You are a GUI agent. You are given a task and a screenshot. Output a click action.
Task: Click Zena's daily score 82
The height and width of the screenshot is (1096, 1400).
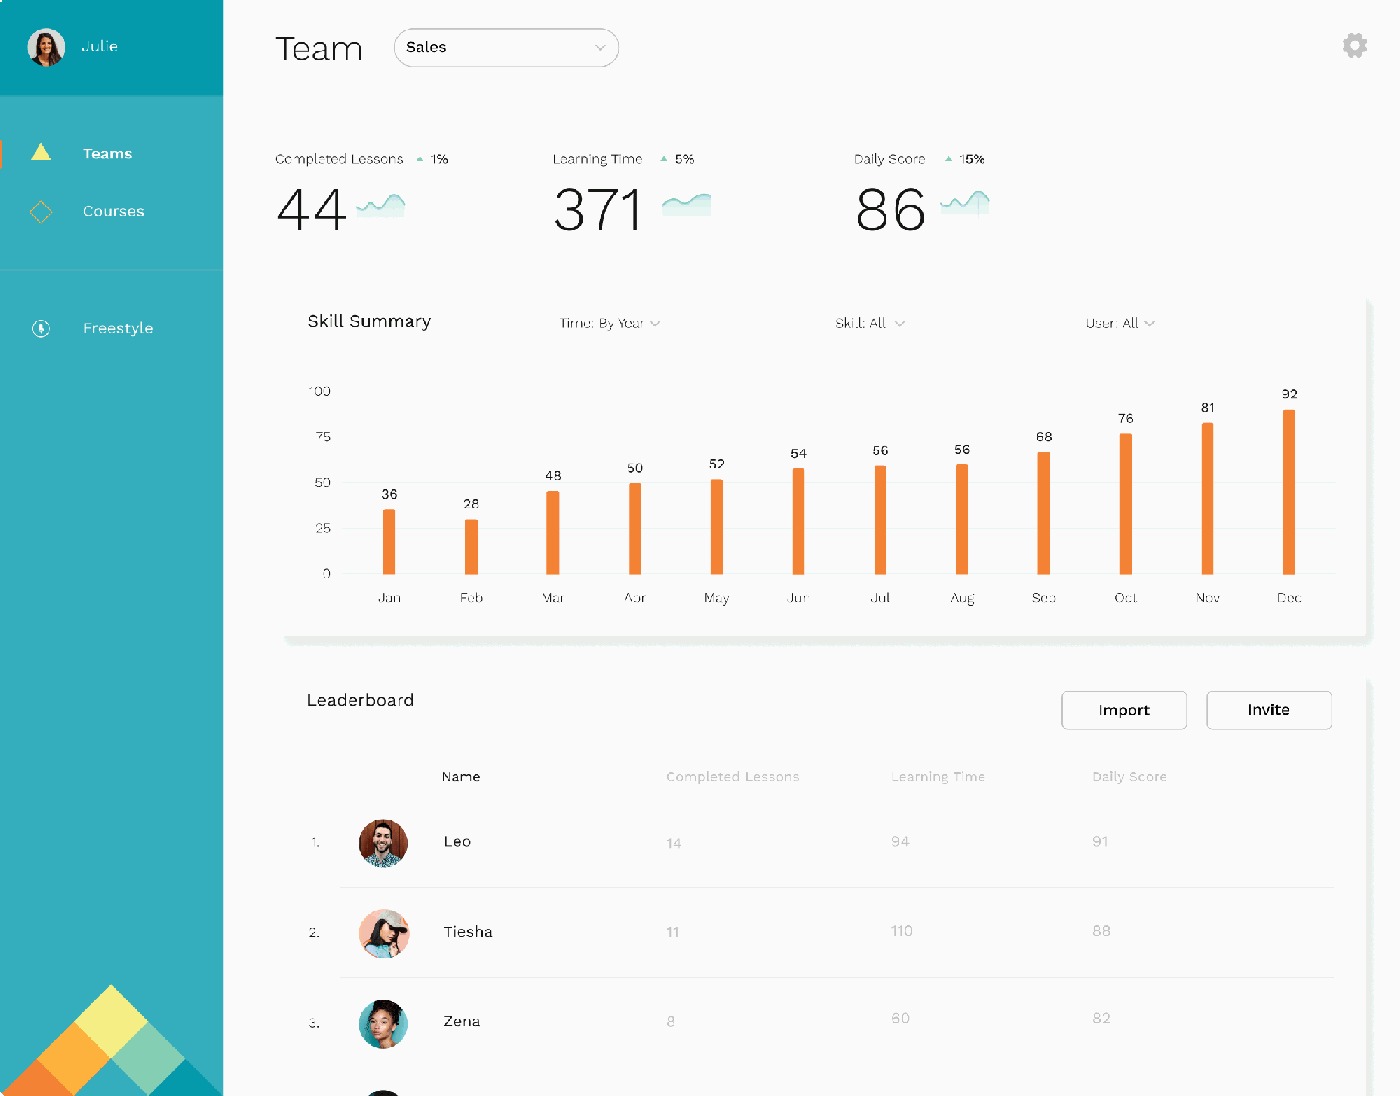[x=1101, y=1018]
